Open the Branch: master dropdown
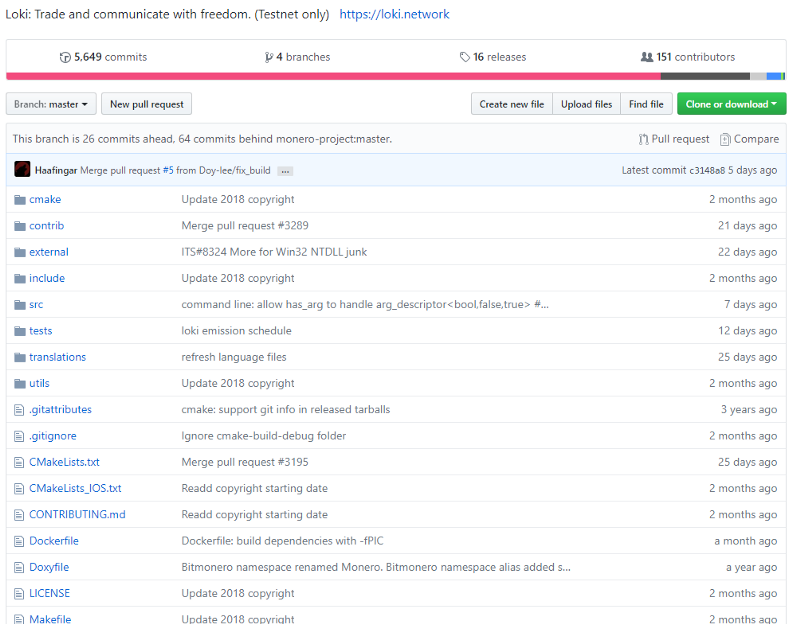 [x=51, y=104]
